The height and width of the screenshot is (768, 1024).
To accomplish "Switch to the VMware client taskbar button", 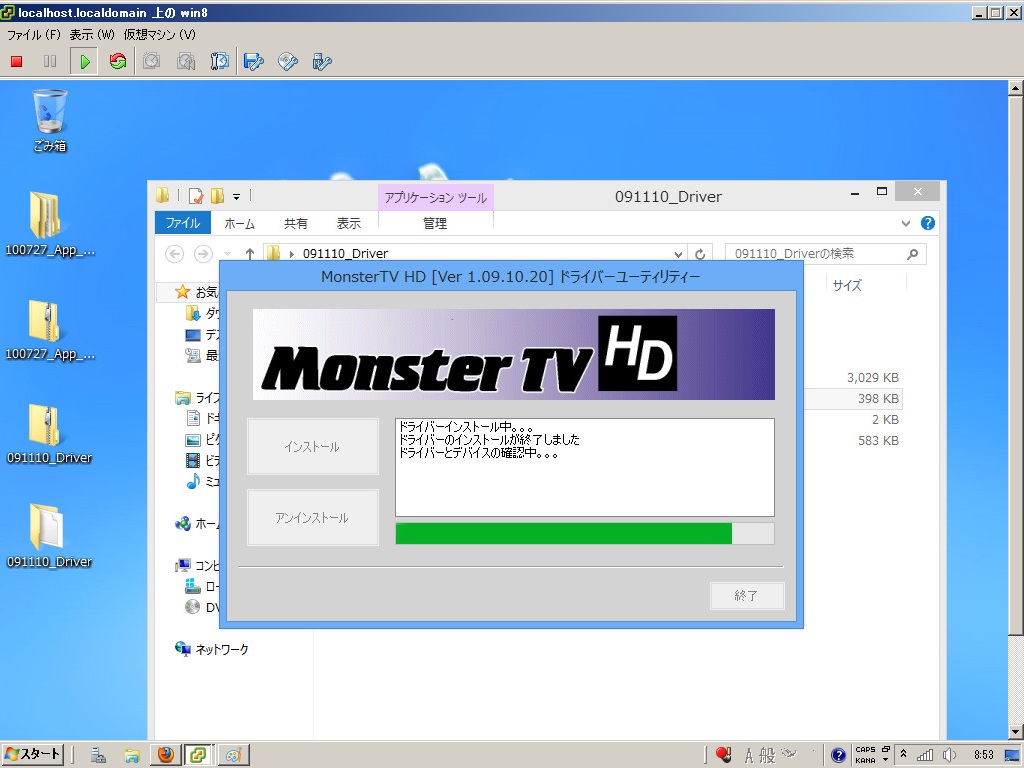I will [x=199, y=755].
